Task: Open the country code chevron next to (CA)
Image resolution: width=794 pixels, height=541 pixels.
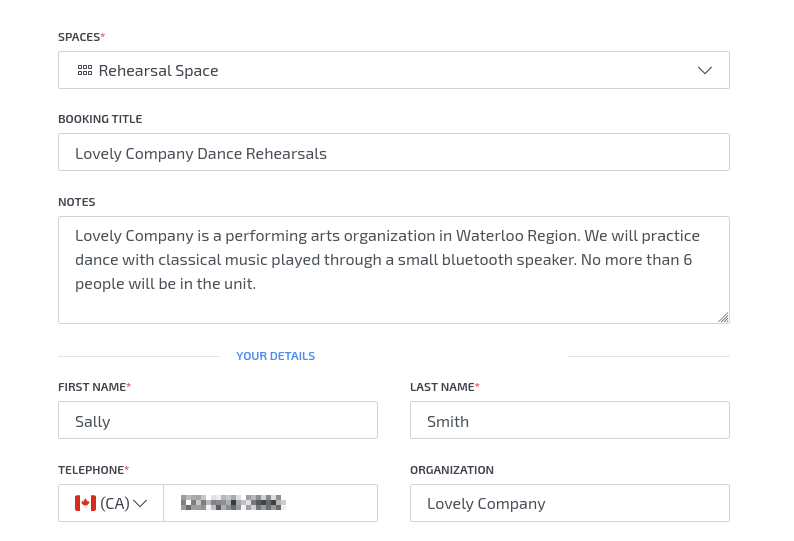Action: (x=141, y=503)
